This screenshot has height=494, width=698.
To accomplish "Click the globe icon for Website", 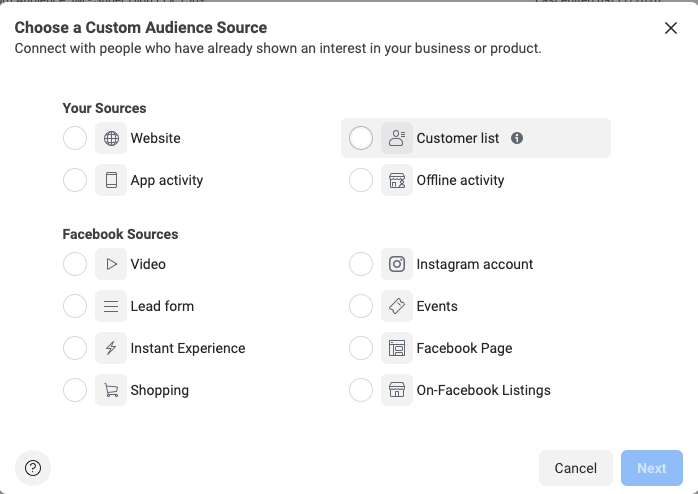I will pos(111,138).
